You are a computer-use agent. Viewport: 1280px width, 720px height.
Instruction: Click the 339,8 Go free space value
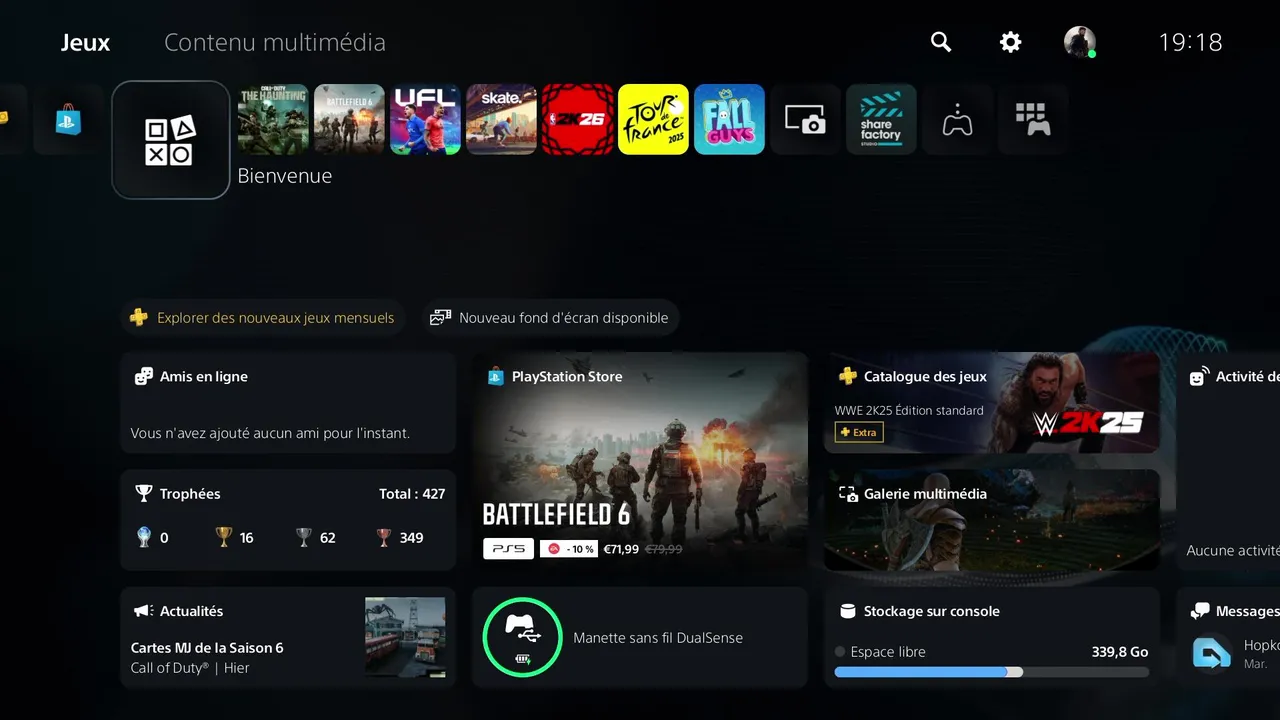point(1120,651)
